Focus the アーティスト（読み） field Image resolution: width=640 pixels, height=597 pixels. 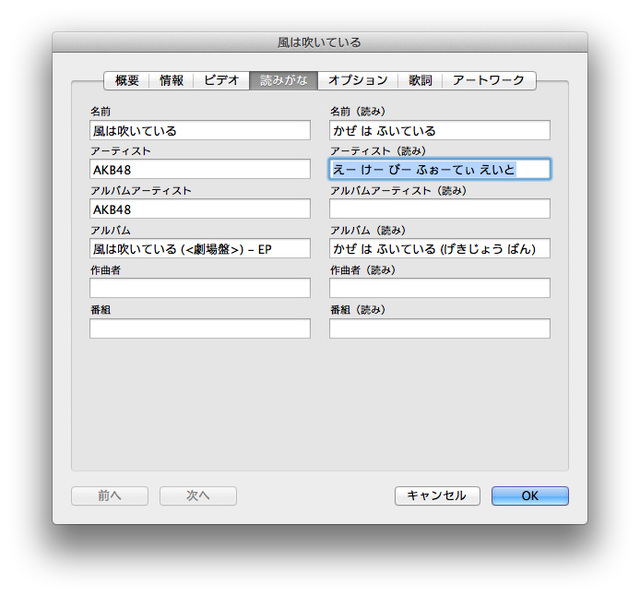click(440, 169)
